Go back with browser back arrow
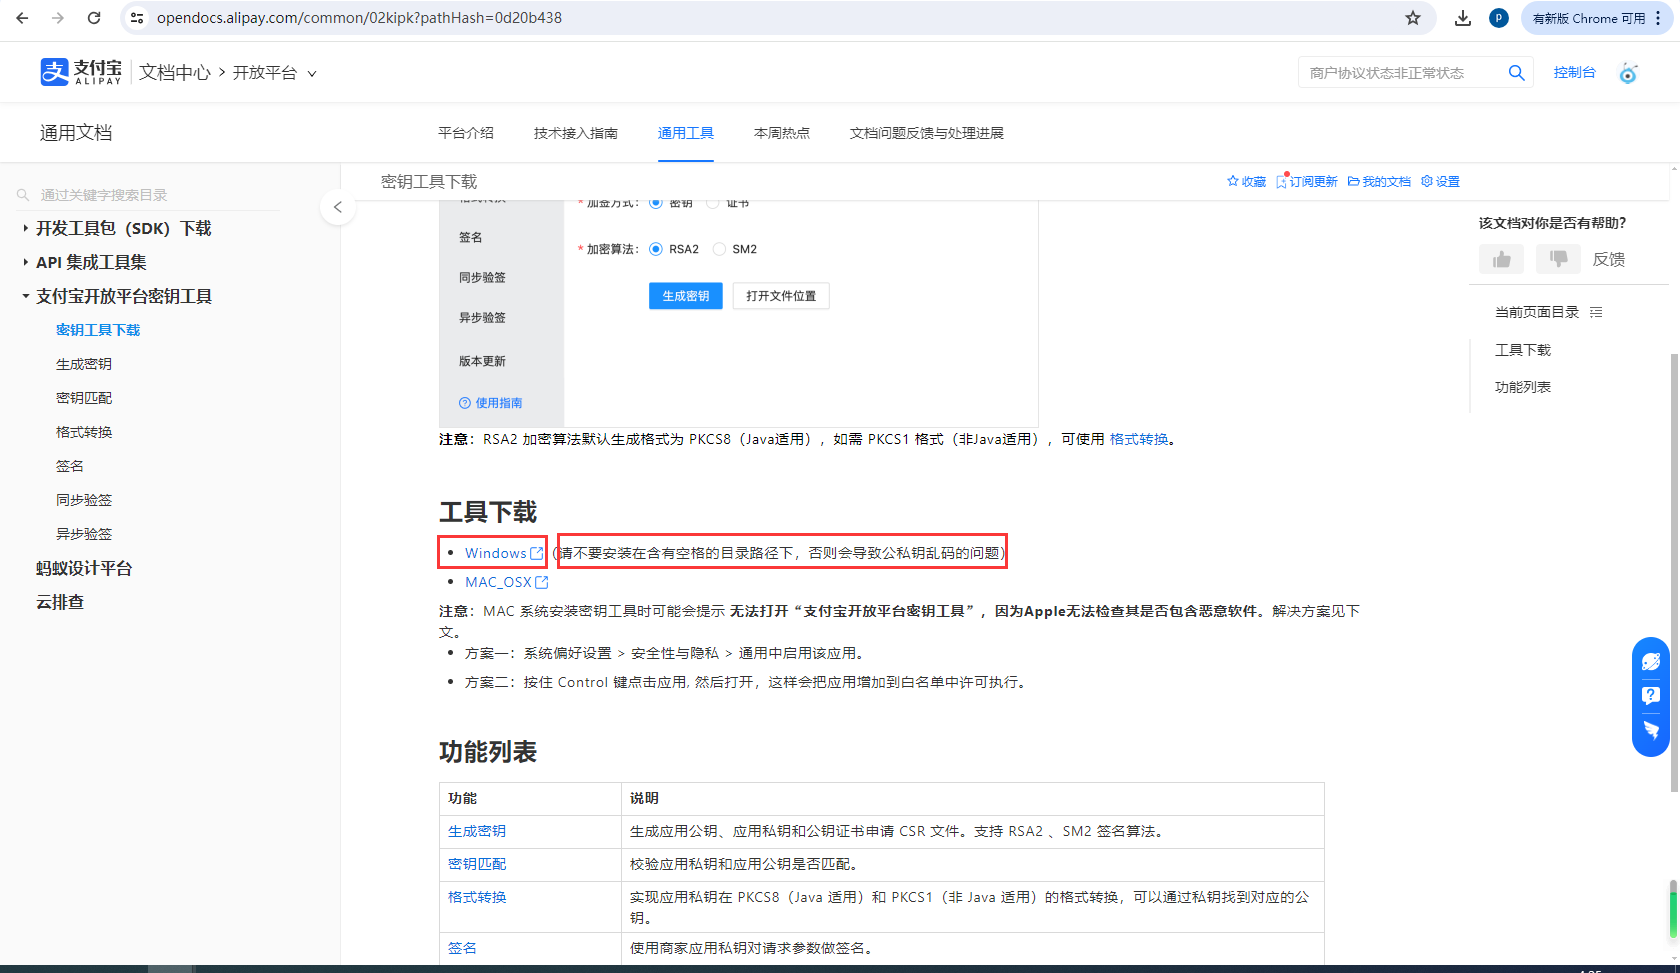This screenshot has height=973, width=1680. tap(22, 18)
